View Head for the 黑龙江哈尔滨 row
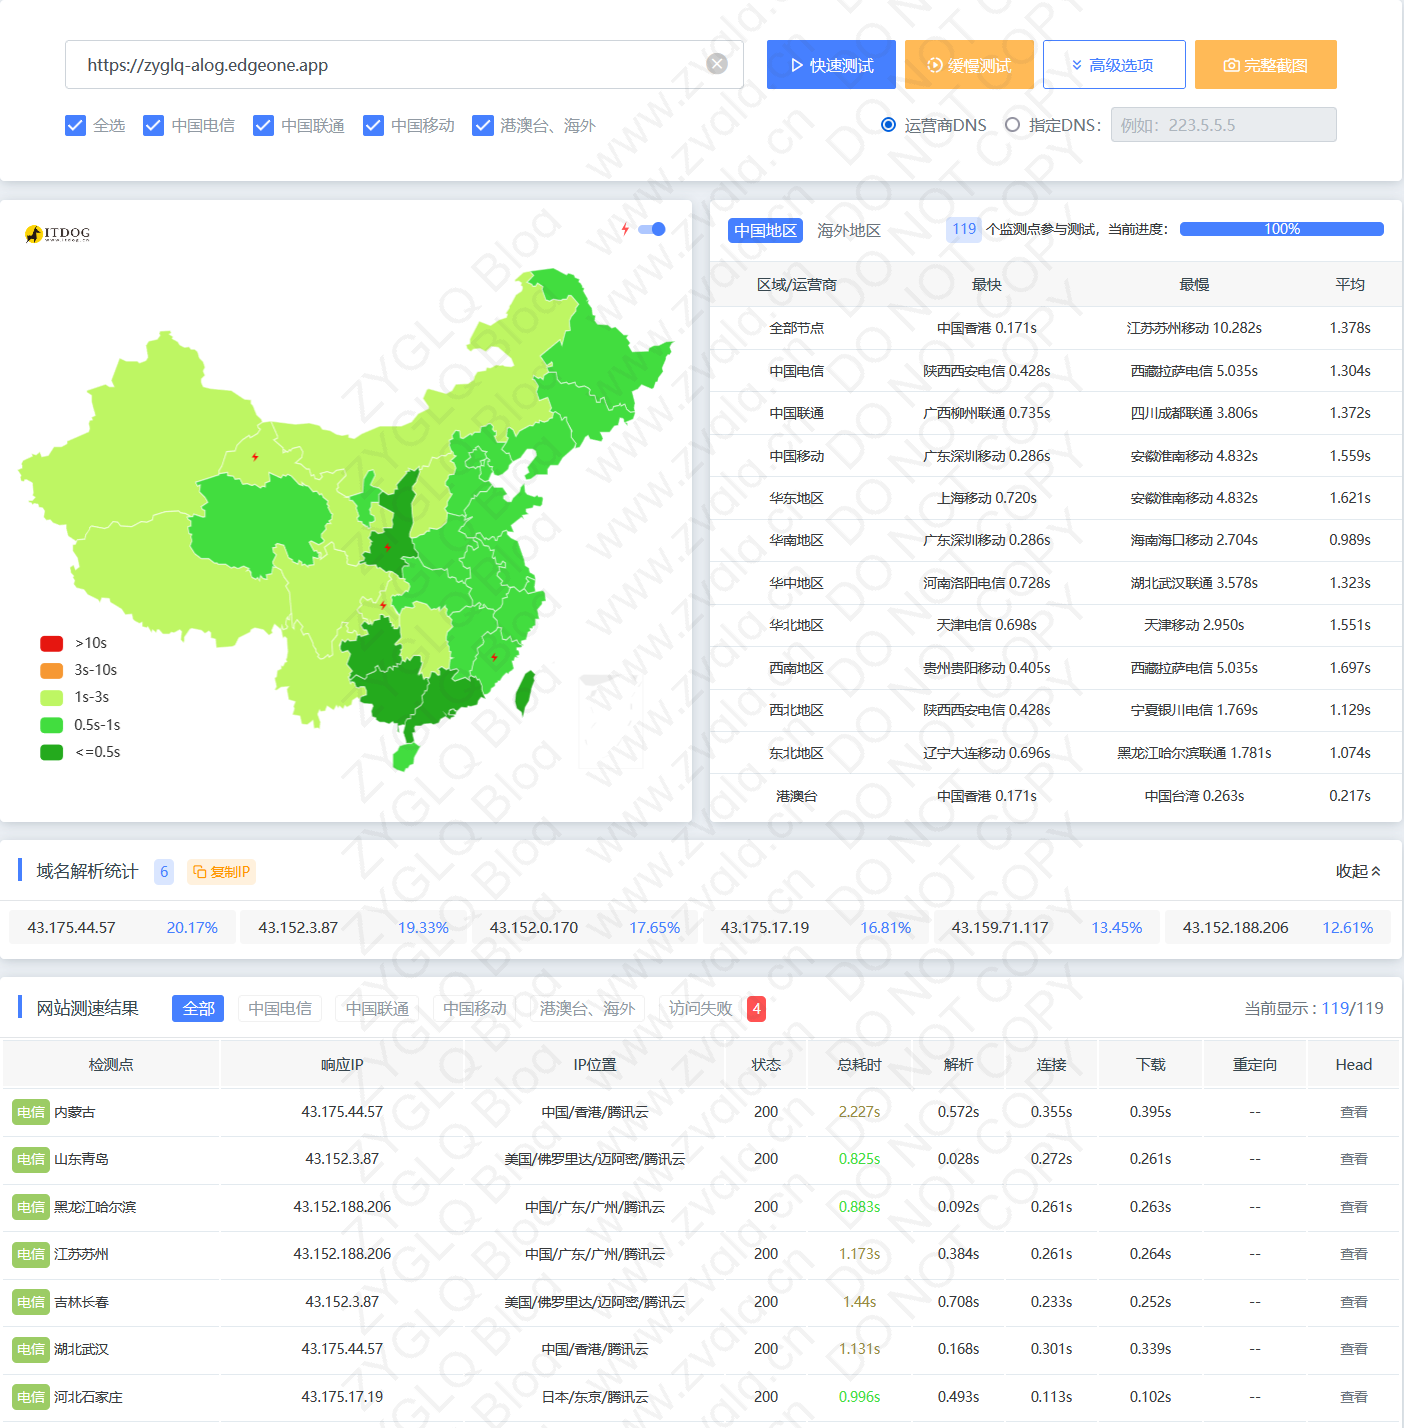Image resolution: width=1404 pixels, height=1428 pixels. [1354, 1207]
